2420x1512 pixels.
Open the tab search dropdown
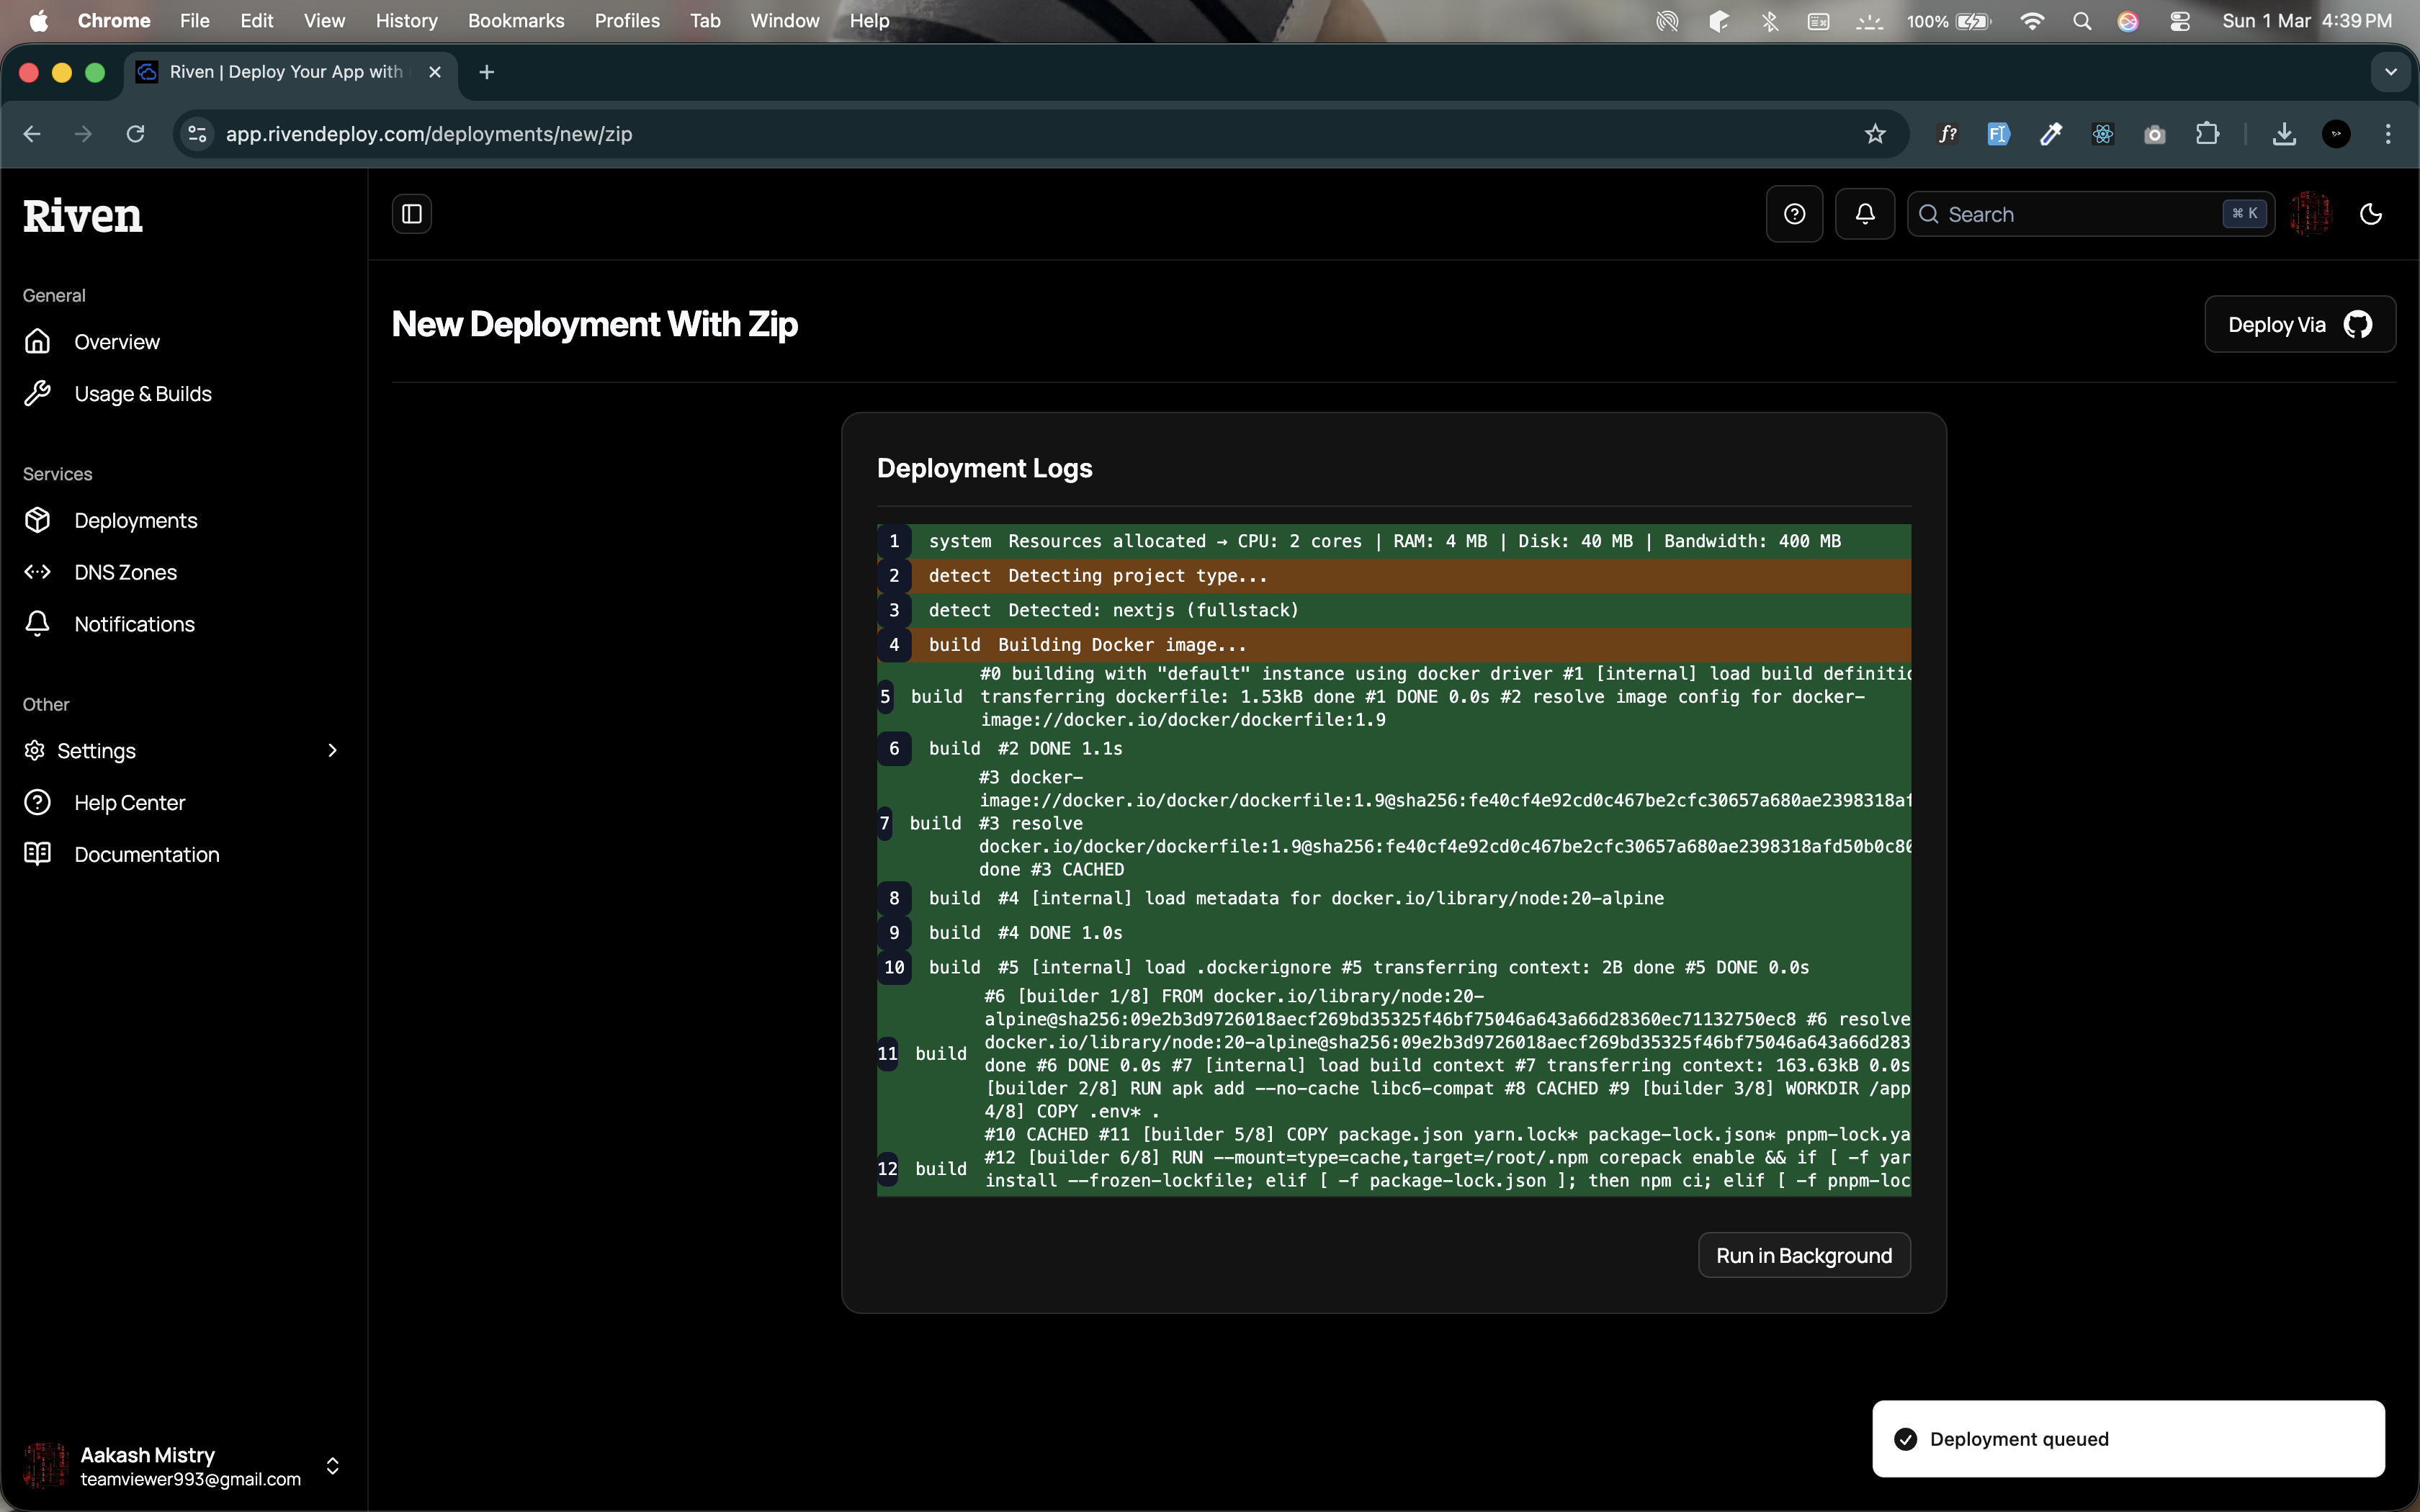pos(2391,72)
